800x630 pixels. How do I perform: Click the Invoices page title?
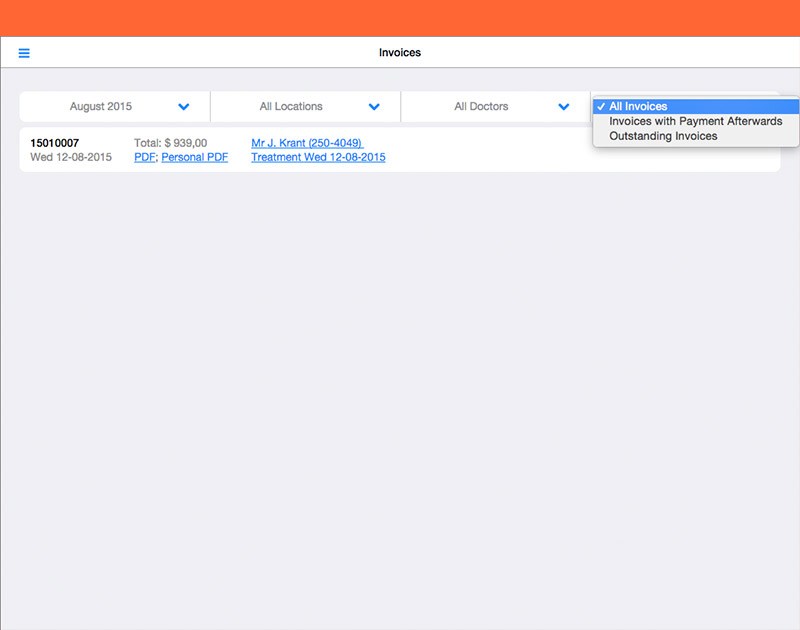click(400, 53)
